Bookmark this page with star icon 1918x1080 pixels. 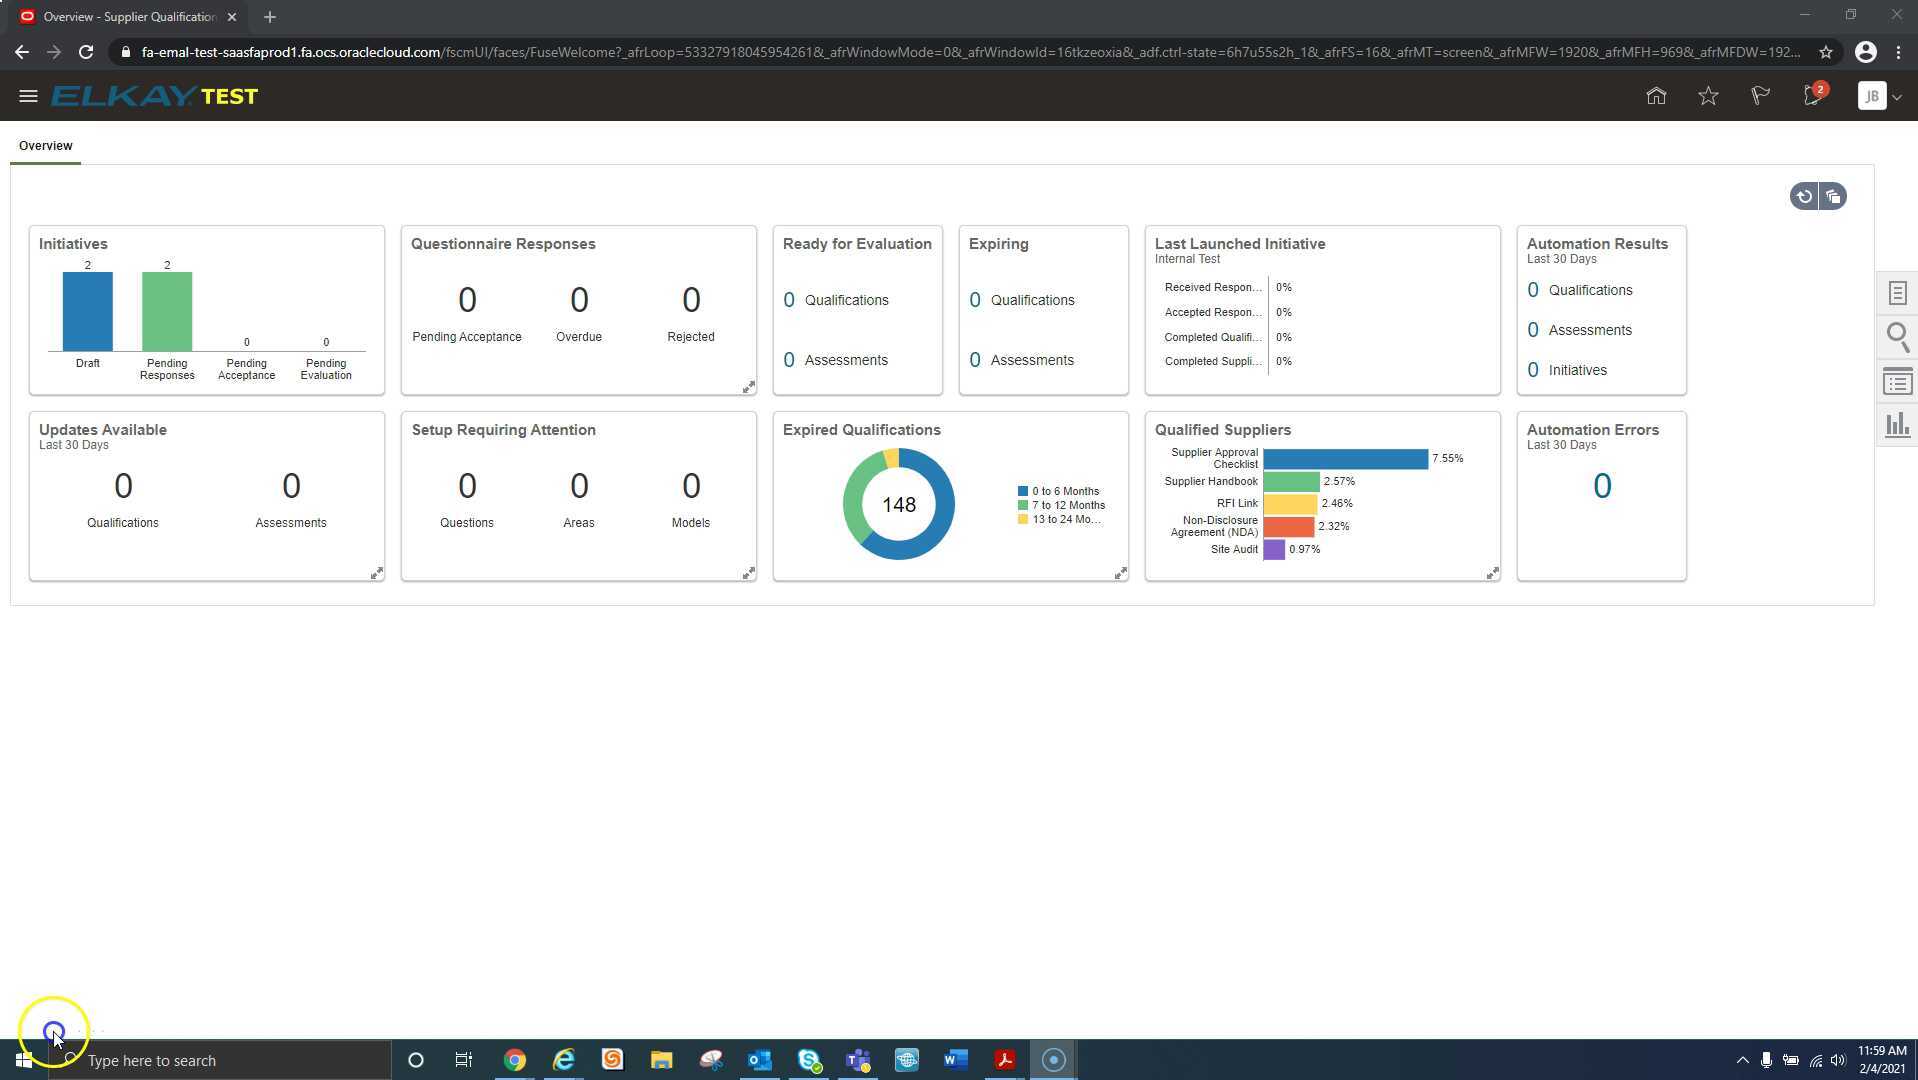[1826, 52]
